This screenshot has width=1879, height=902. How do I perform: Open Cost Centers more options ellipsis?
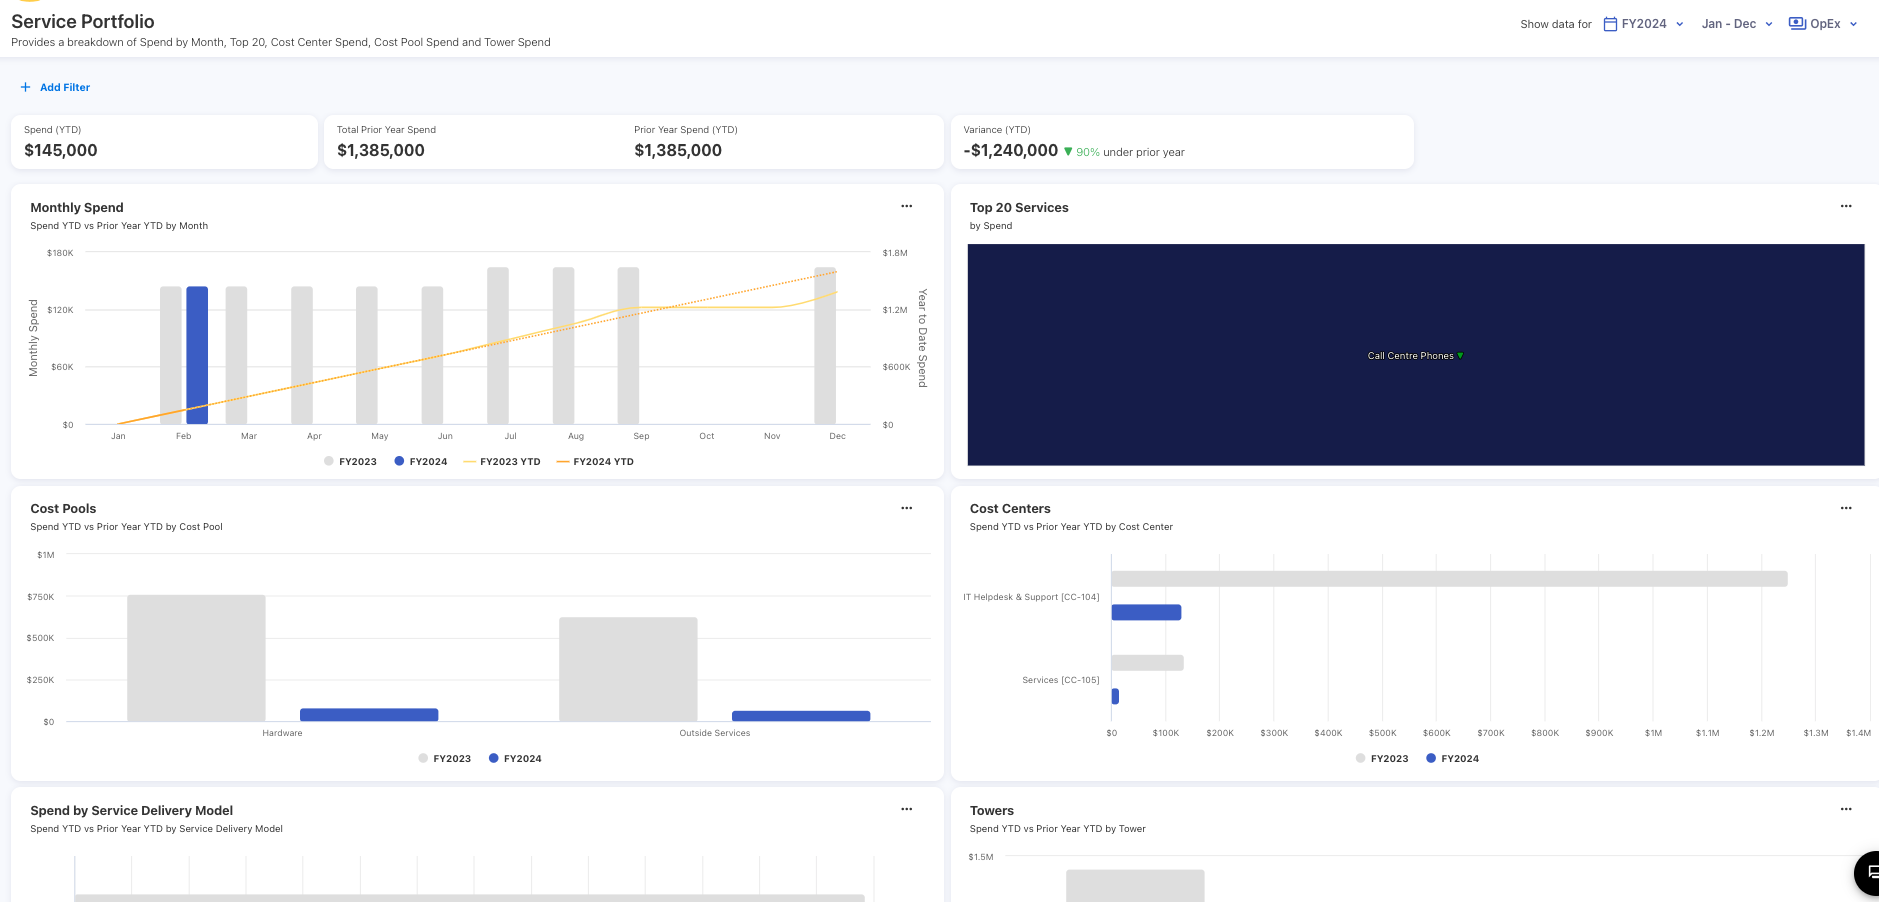coord(1846,508)
